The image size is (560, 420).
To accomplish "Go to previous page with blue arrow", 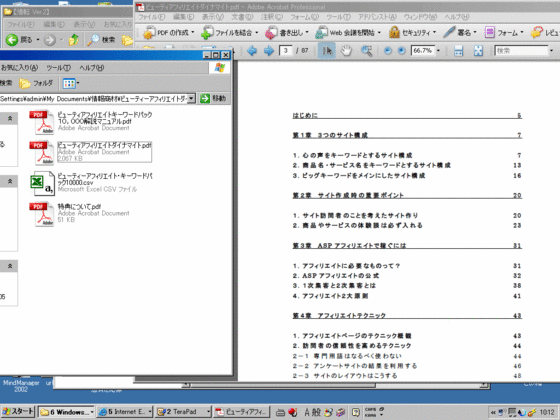I will (x=252, y=51).
